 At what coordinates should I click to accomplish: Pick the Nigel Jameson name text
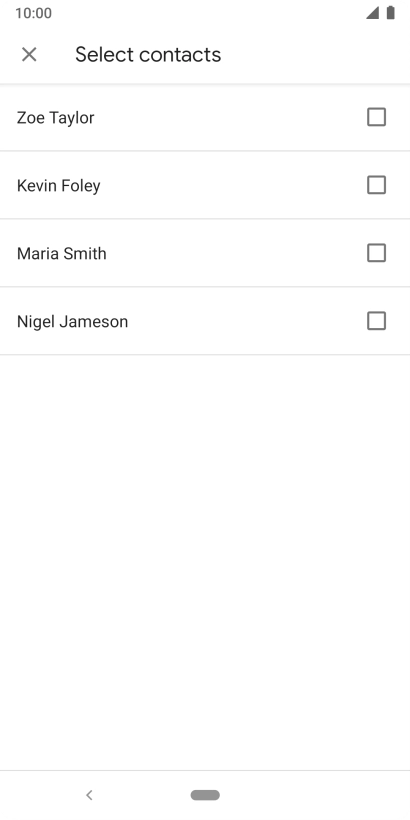(x=72, y=322)
